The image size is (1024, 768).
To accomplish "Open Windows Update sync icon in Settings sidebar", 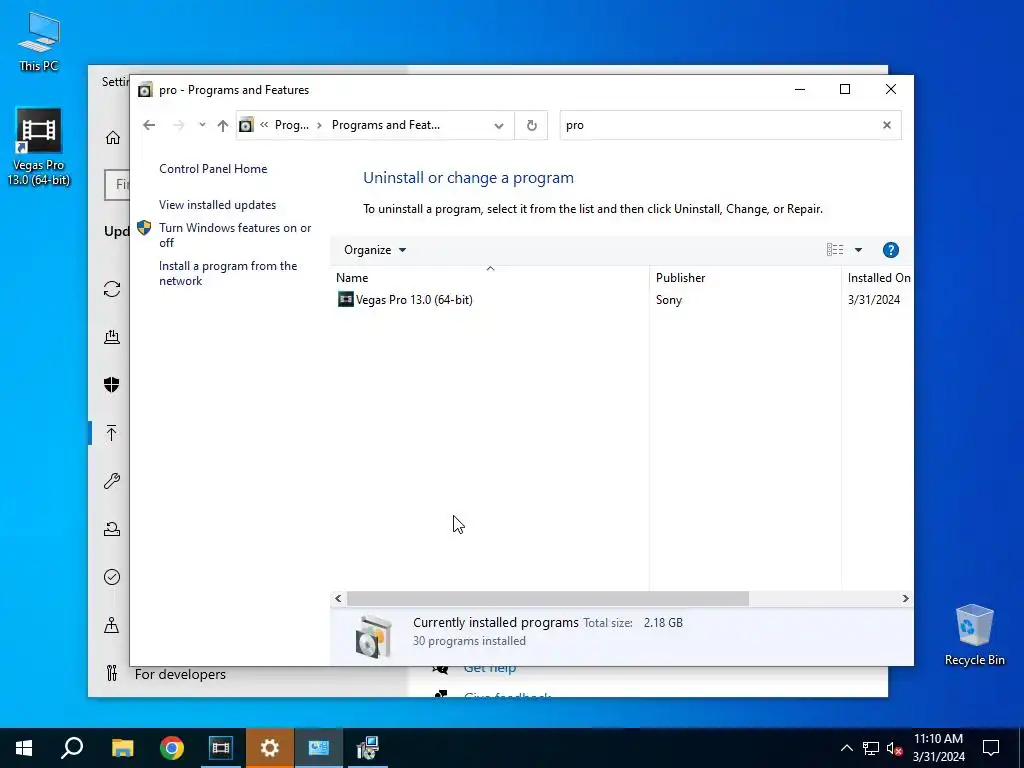I will (x=112, y=289).
